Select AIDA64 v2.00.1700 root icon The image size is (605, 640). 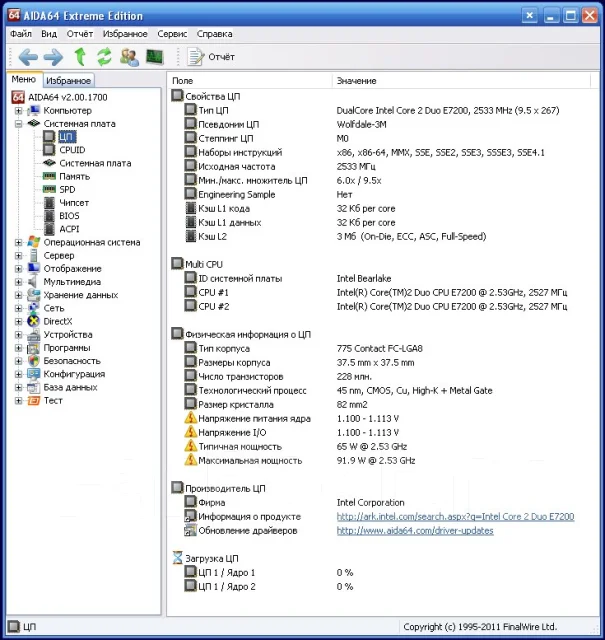click(18, 97)
